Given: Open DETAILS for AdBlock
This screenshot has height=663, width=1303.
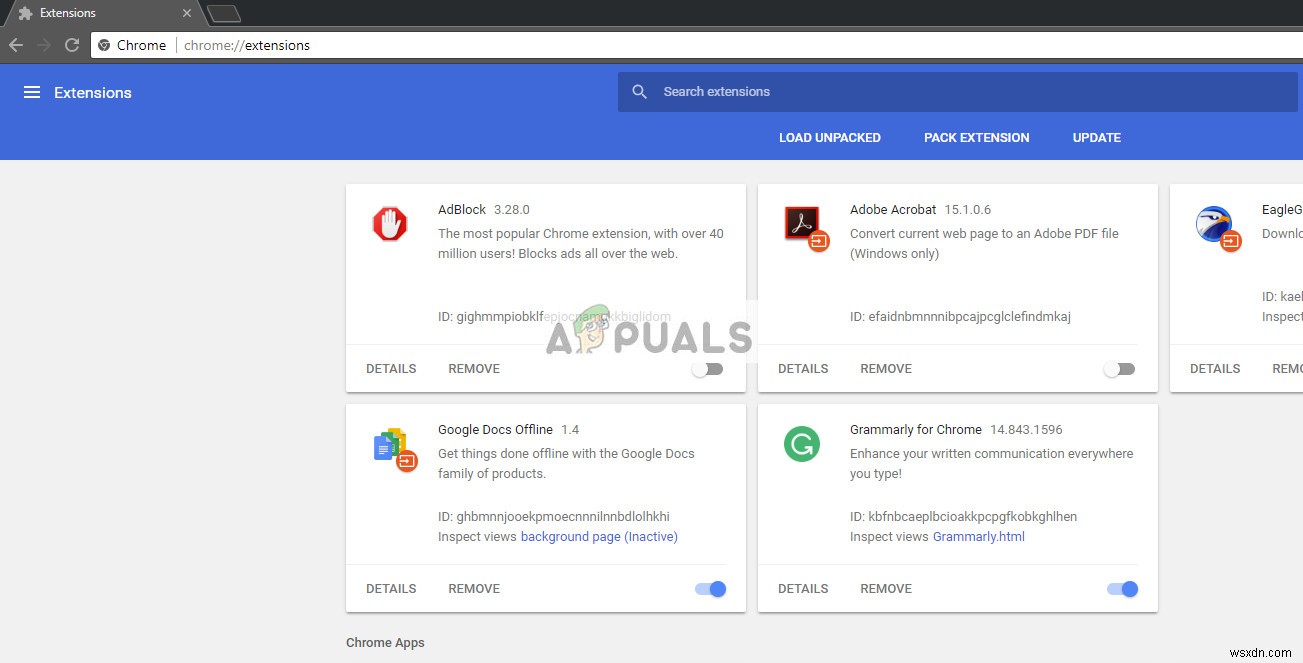Looking at the screenshot, I should [391, 369].
